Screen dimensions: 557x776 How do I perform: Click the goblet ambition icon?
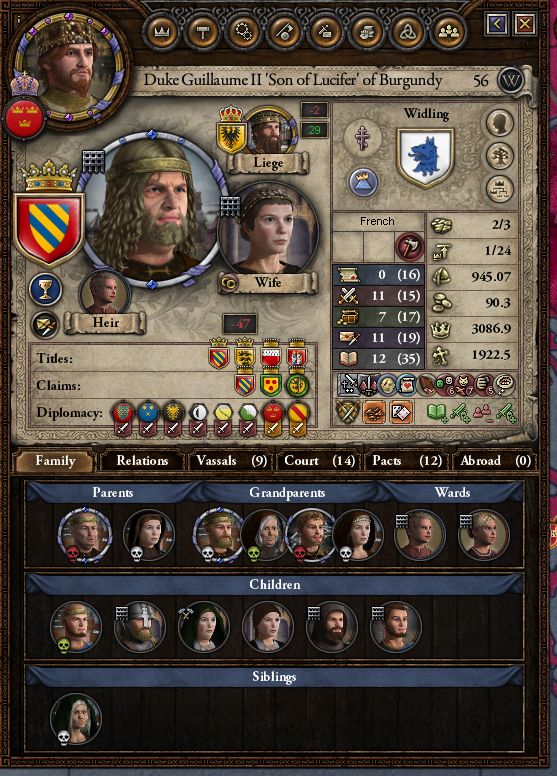click(x=45, y=289)
